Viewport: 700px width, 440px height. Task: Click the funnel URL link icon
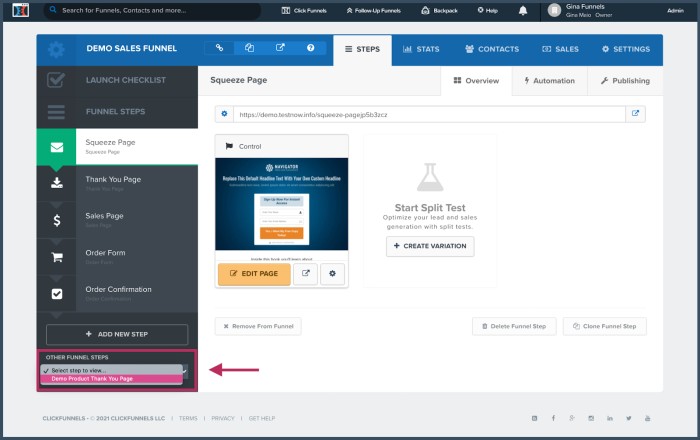pyautogui.click(x=219, y=48)
